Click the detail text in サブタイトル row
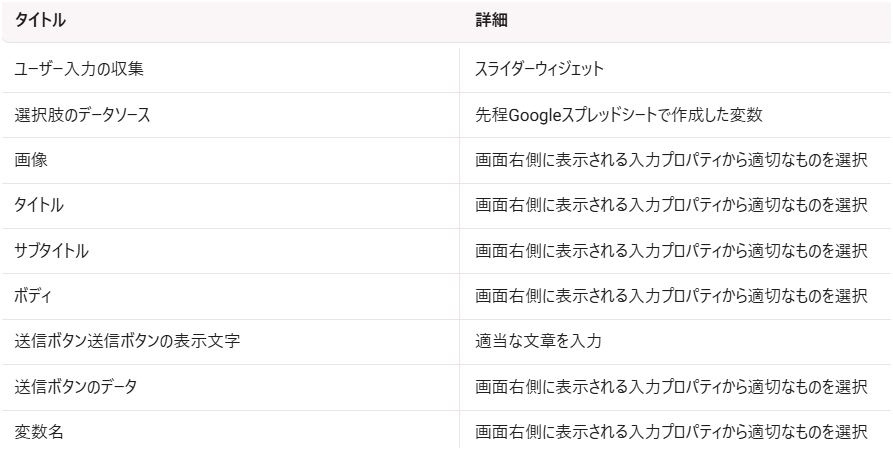This screenshot has width=893, height=450. pos(671,251)
